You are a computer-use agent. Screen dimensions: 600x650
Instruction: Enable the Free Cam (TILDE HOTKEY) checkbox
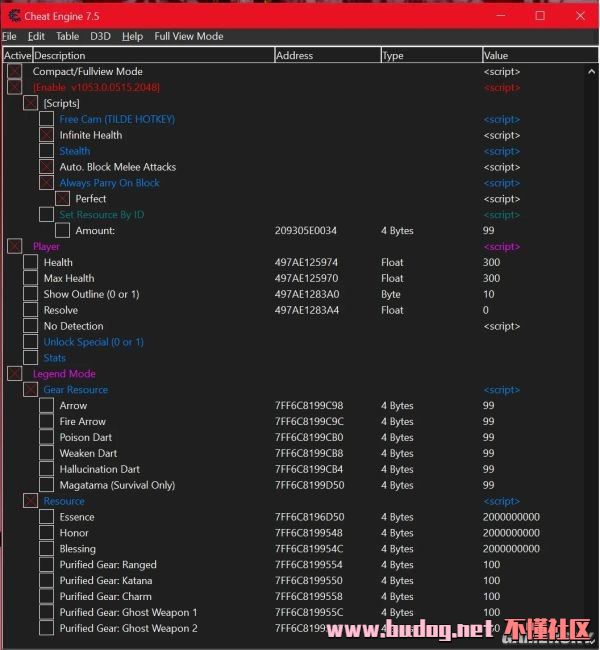tap(46, 119)
